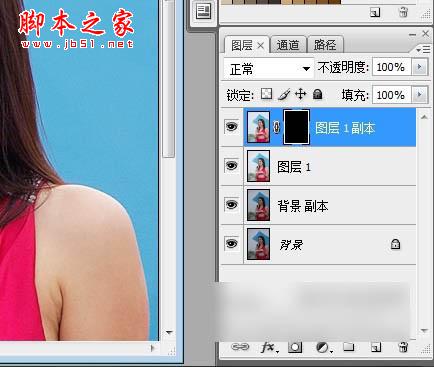
Task: Click mask link chain on 图层 1 副本
Action: click(276, 127)
